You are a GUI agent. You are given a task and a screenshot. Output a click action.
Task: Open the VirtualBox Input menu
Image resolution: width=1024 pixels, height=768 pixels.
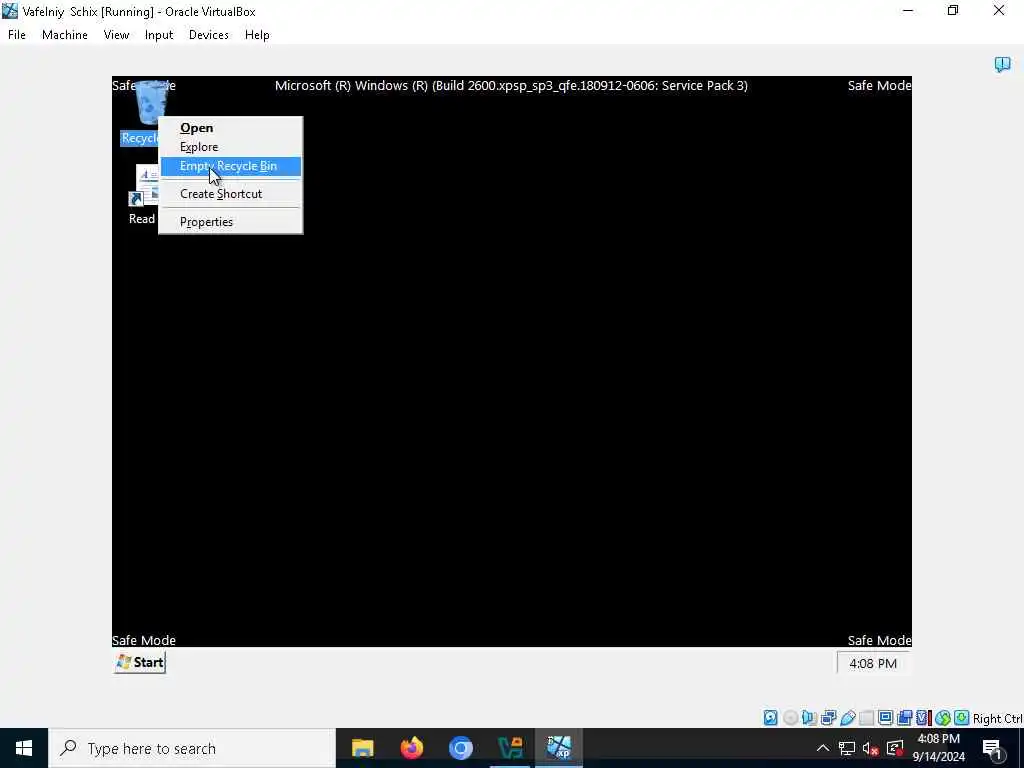[159, 35]
